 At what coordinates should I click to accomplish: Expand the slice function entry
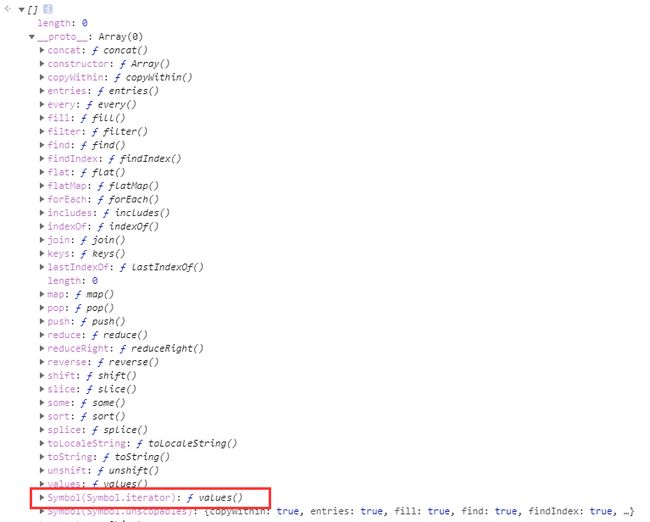(x=42, y=389)
